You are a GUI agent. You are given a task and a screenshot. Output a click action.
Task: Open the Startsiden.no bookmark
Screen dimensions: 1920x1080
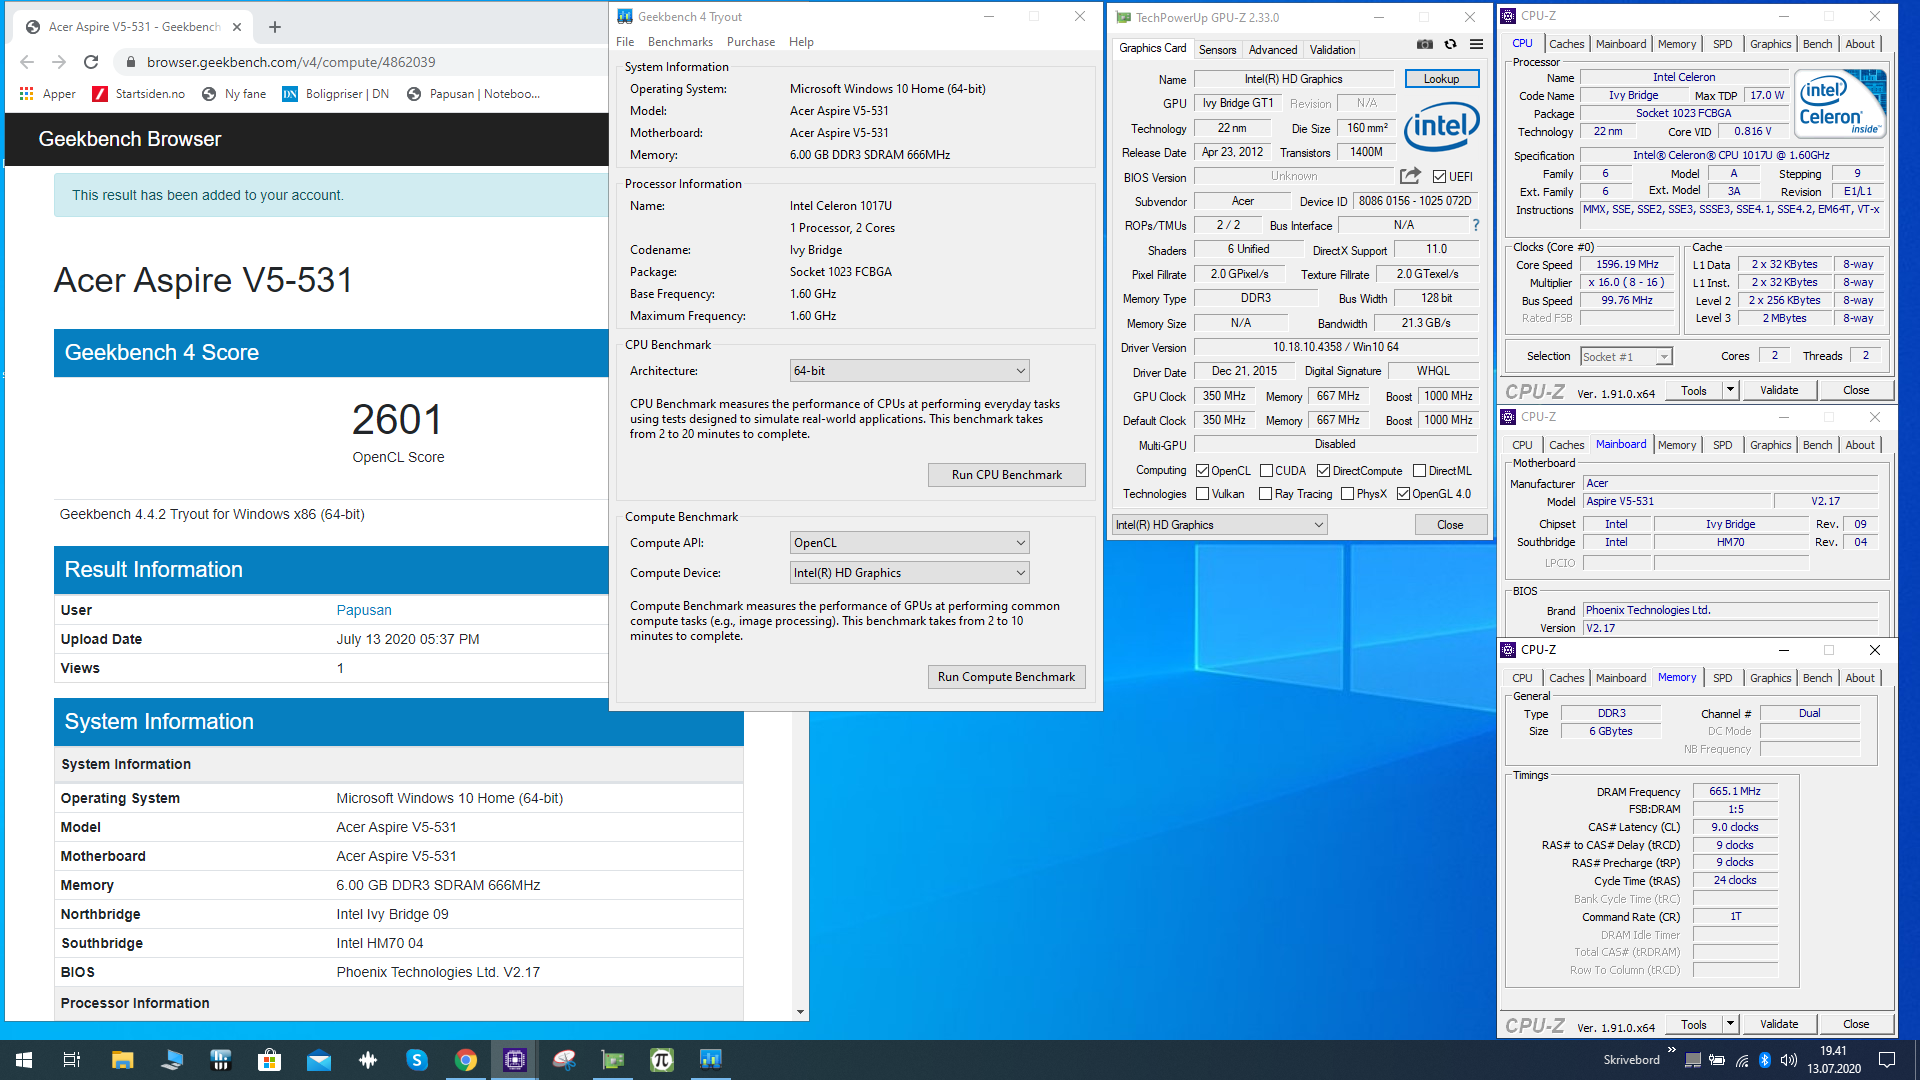[138, 94]
